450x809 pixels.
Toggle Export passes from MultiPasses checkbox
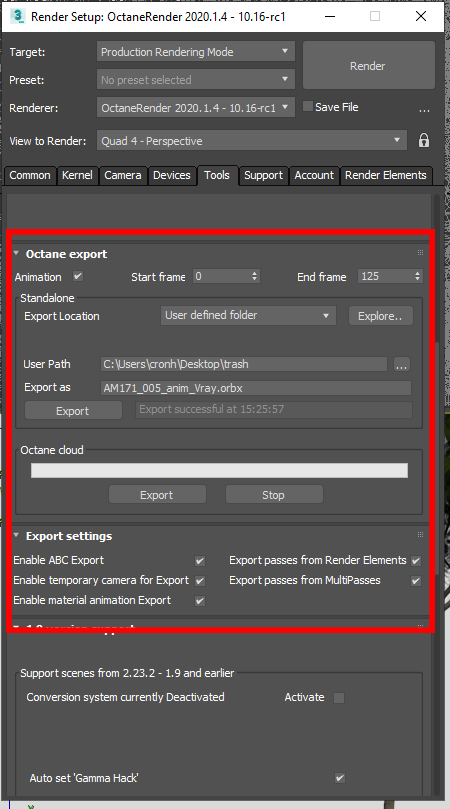pyautogui.click(x=415, y=581)
